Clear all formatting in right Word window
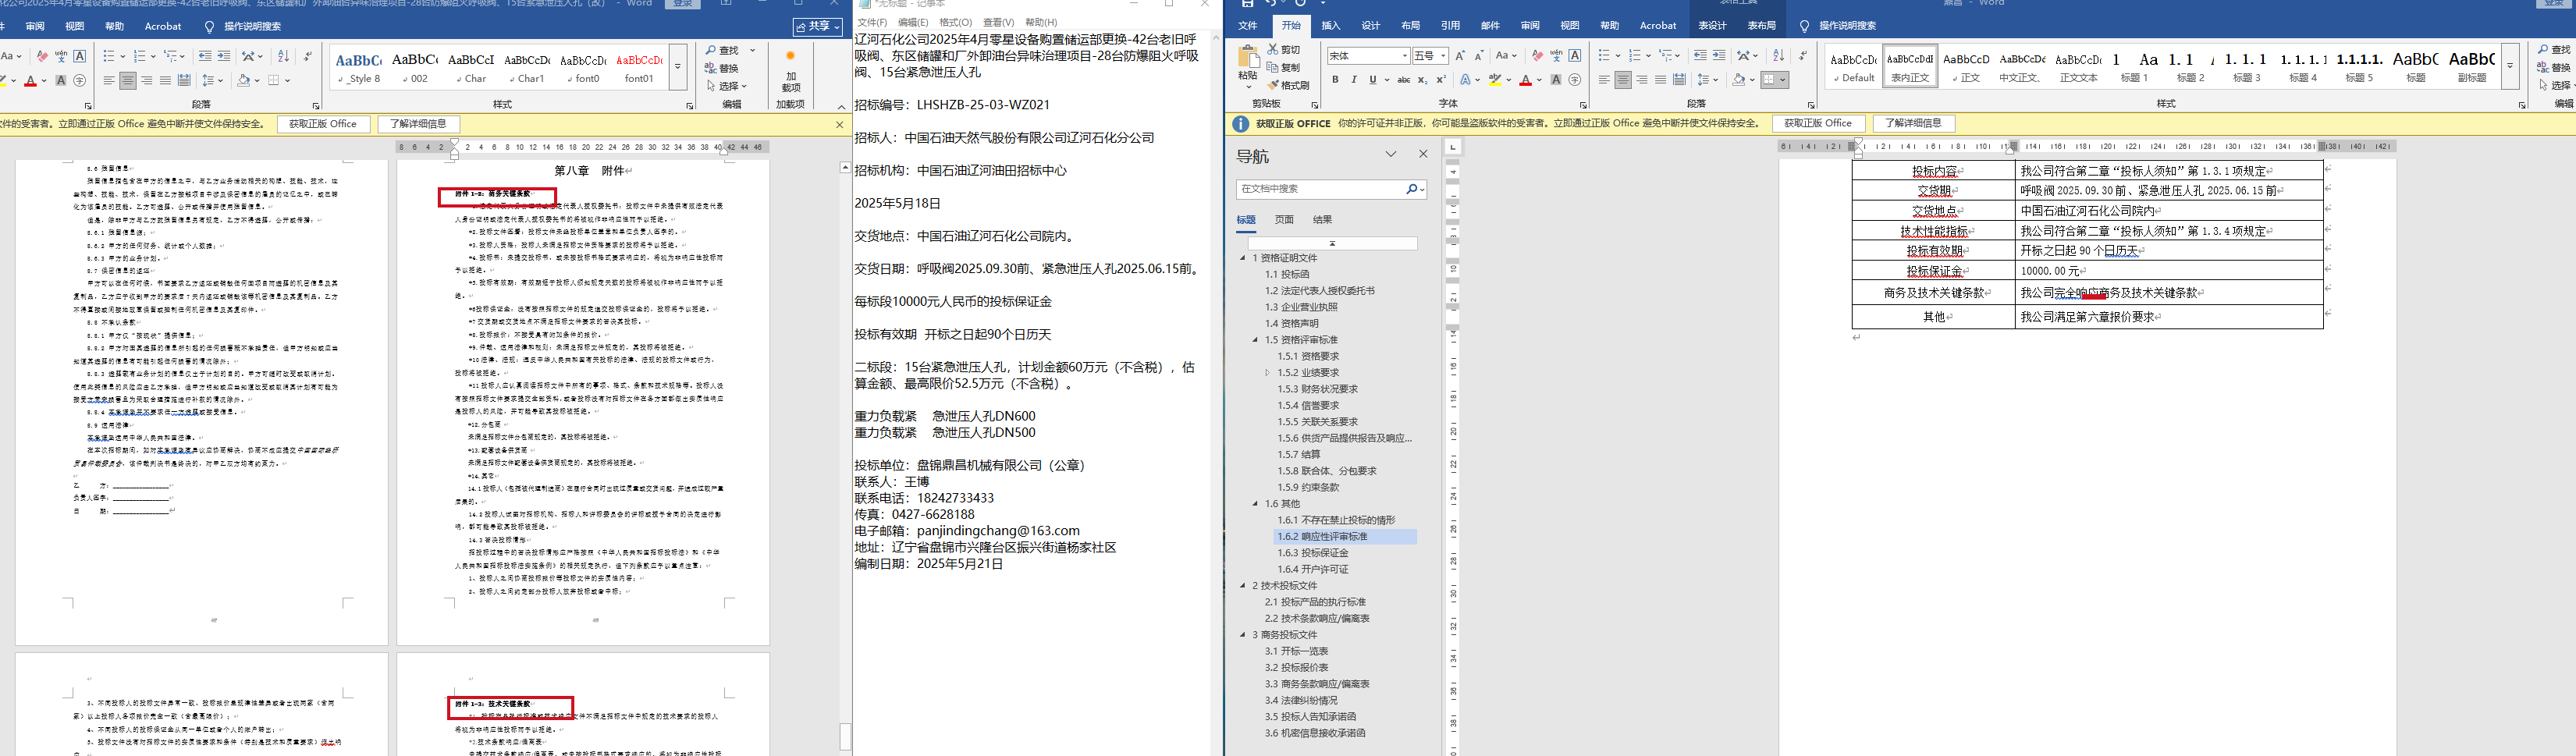The height and width of the screenshot is (756, 2576). point(1537,56)
